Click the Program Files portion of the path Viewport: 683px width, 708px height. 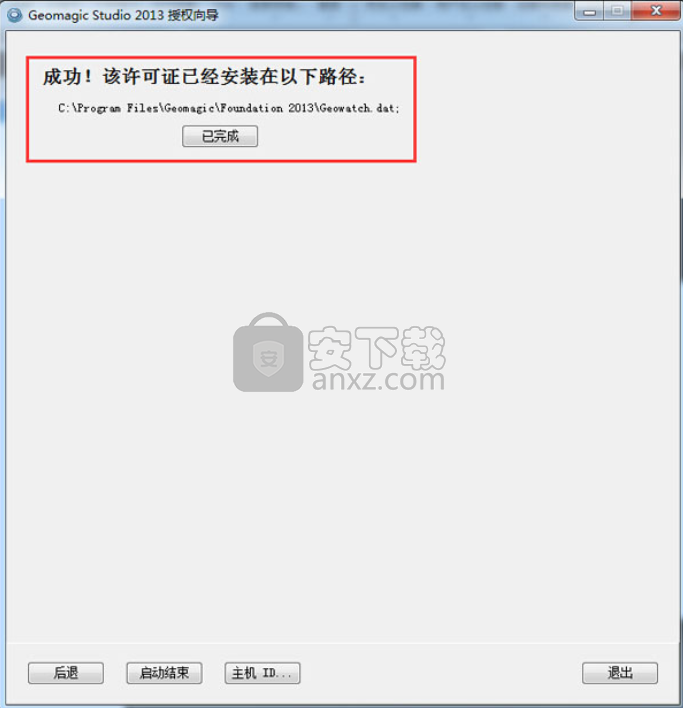click(118, 108)
